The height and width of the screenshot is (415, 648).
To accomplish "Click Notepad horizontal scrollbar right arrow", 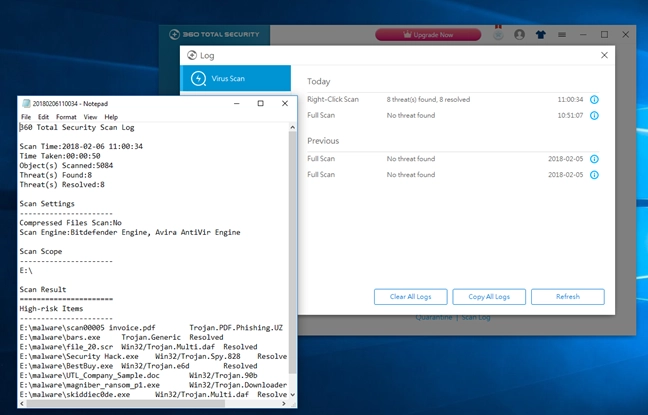I will coord(284,403).
